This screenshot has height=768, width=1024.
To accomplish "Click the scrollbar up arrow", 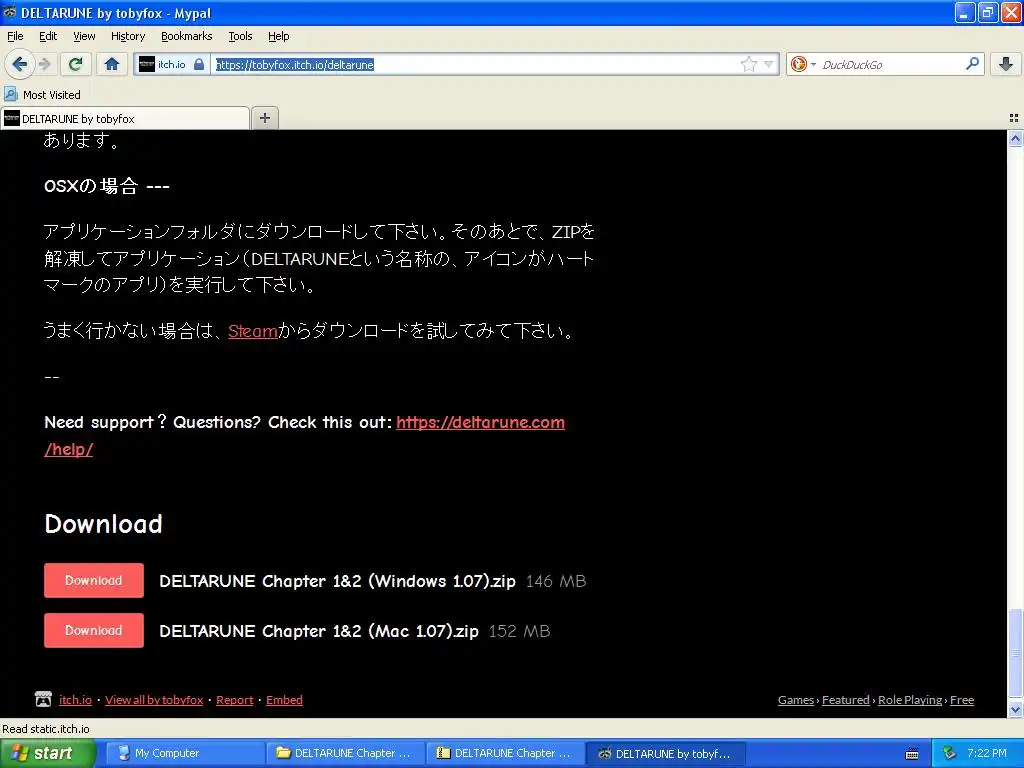I will pos(1015,138).
